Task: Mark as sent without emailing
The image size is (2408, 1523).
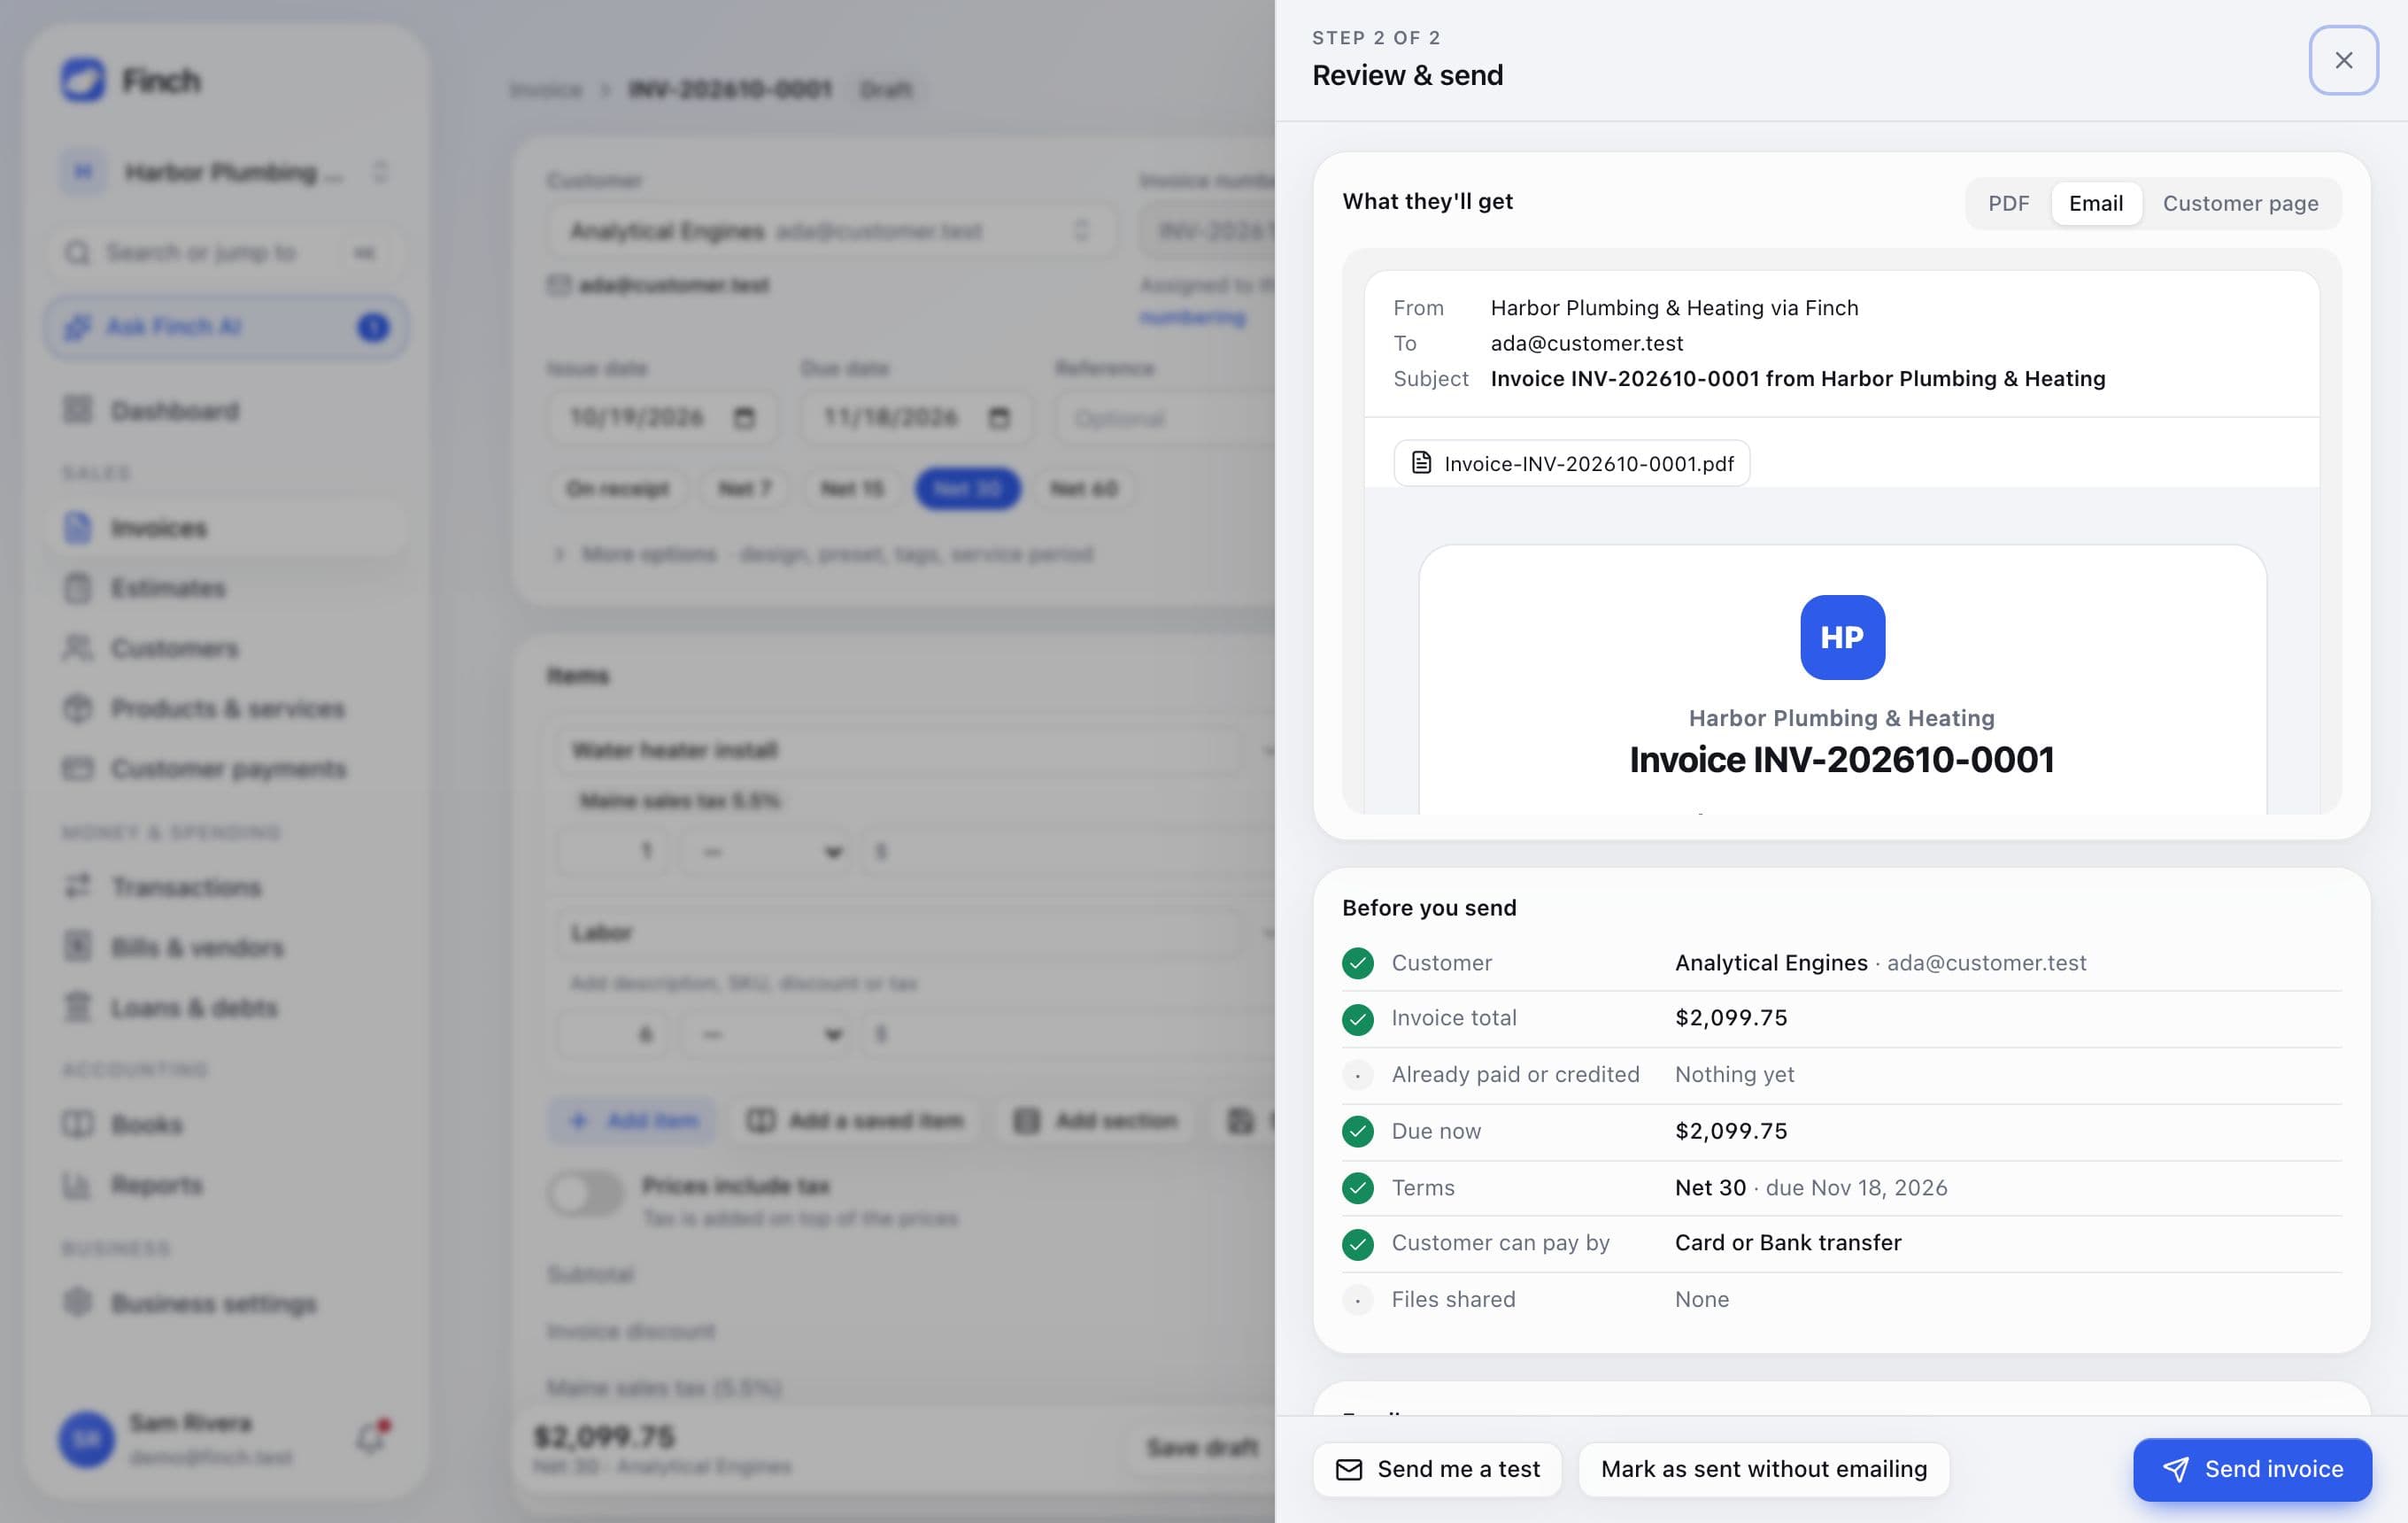Action: [1763, 1469]
